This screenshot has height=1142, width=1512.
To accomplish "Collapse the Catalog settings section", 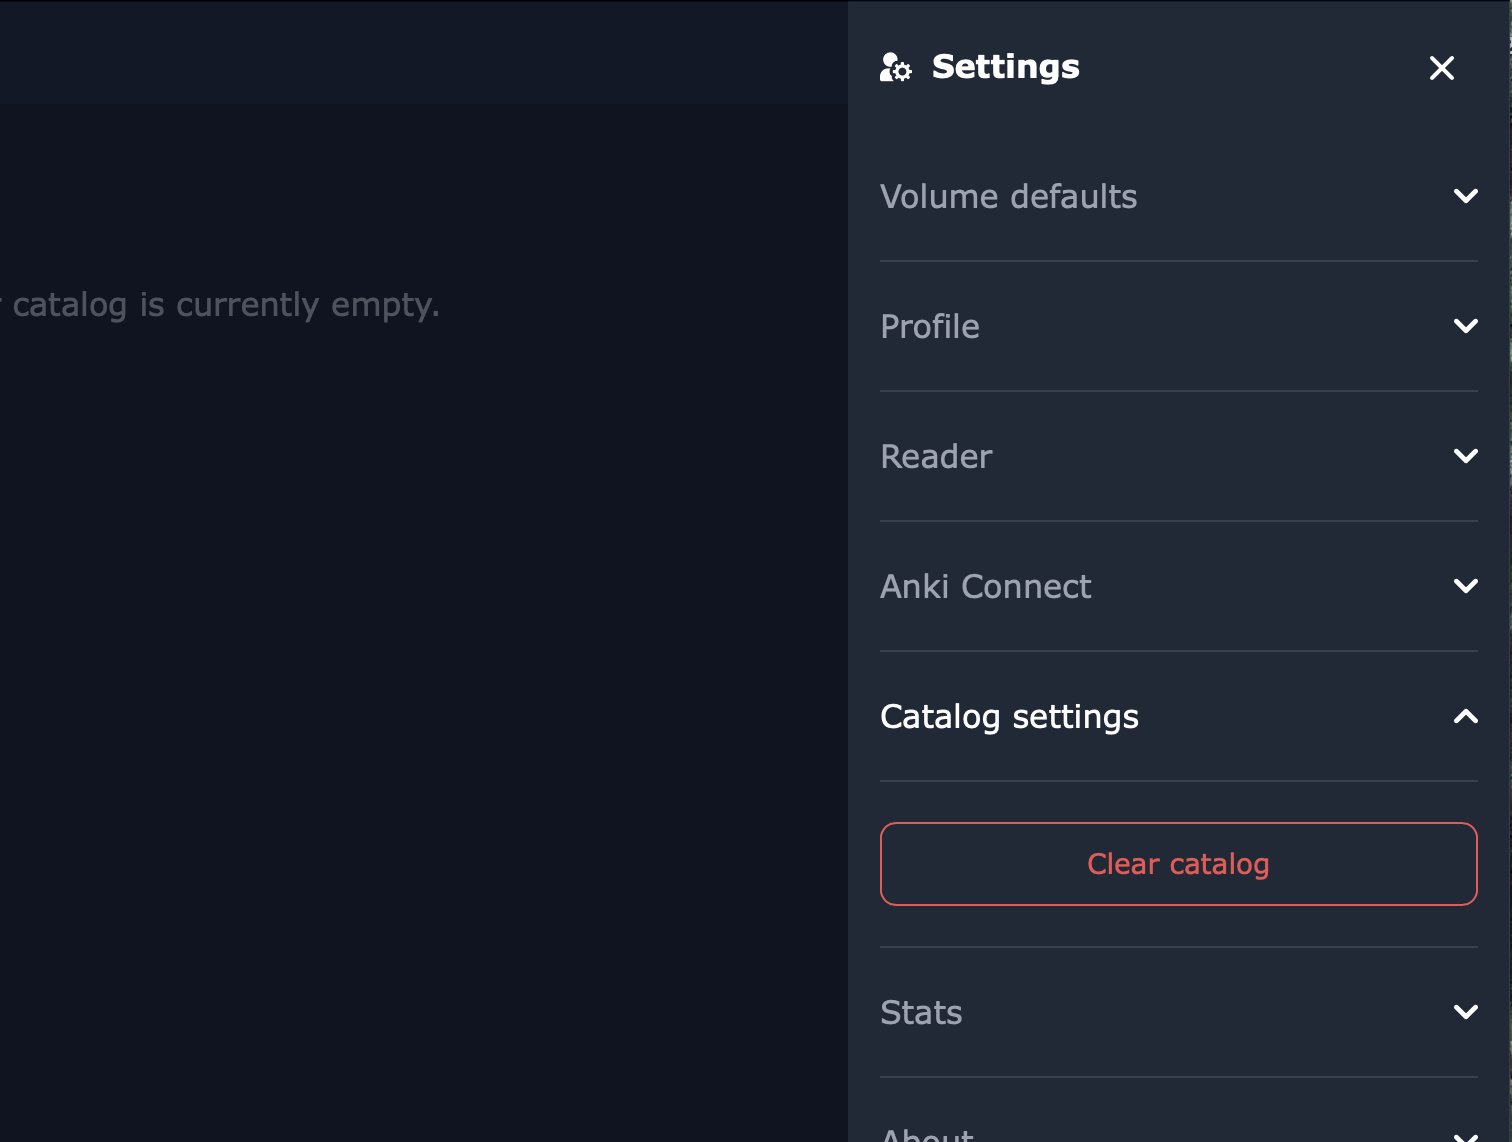I will click(1009, 716).
